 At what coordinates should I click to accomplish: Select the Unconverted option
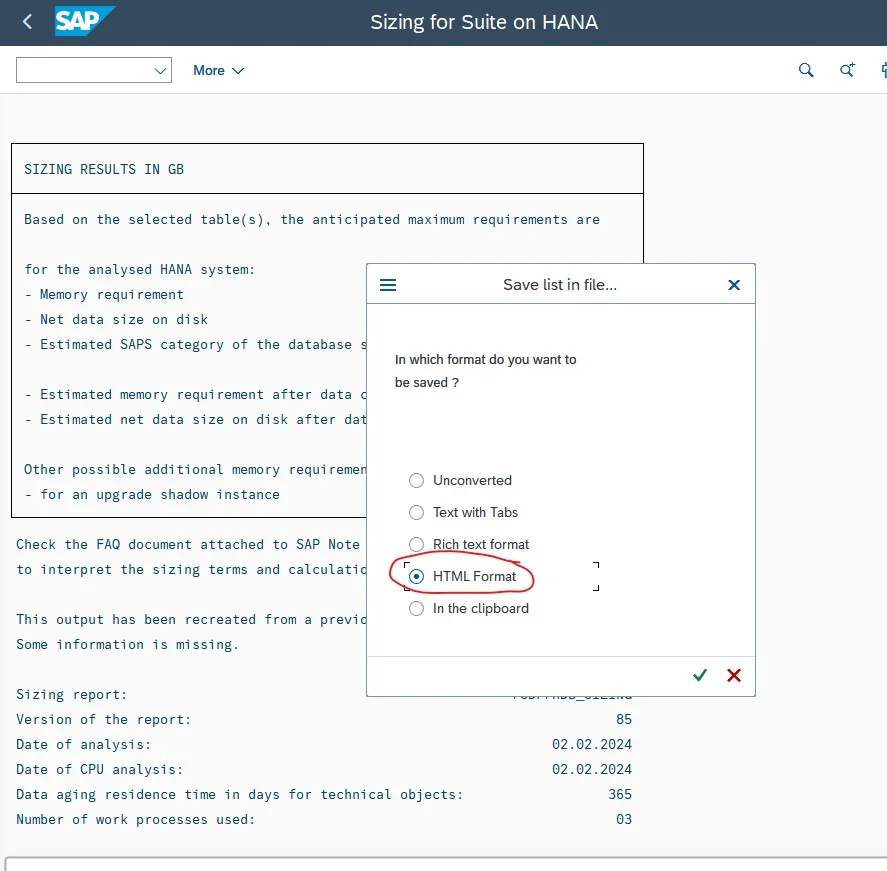tap(416, 480)
